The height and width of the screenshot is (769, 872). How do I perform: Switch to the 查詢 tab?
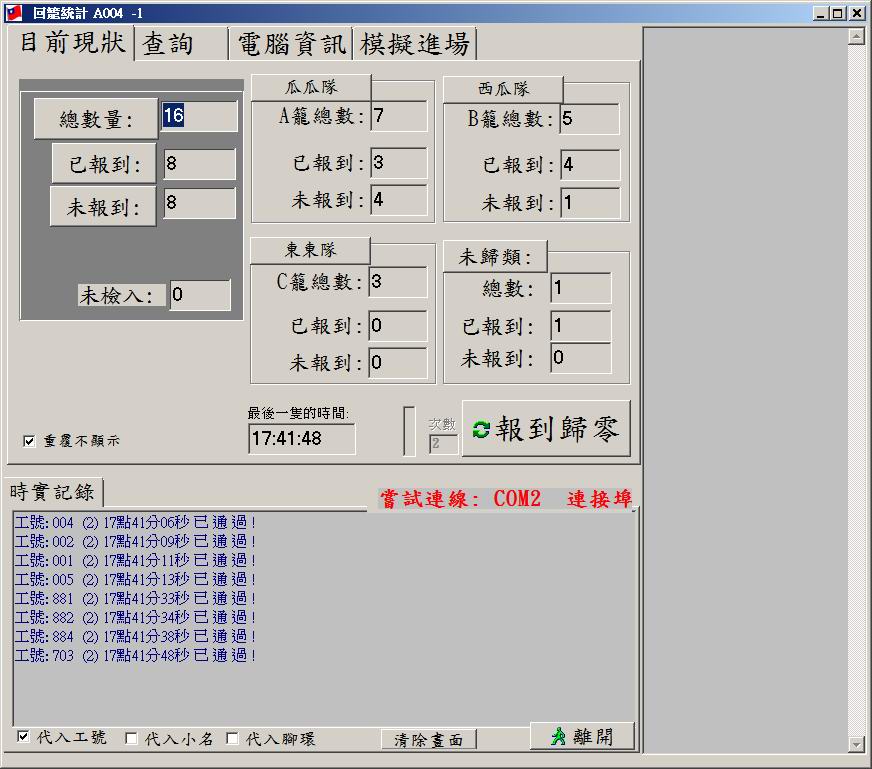click(168, 44)
